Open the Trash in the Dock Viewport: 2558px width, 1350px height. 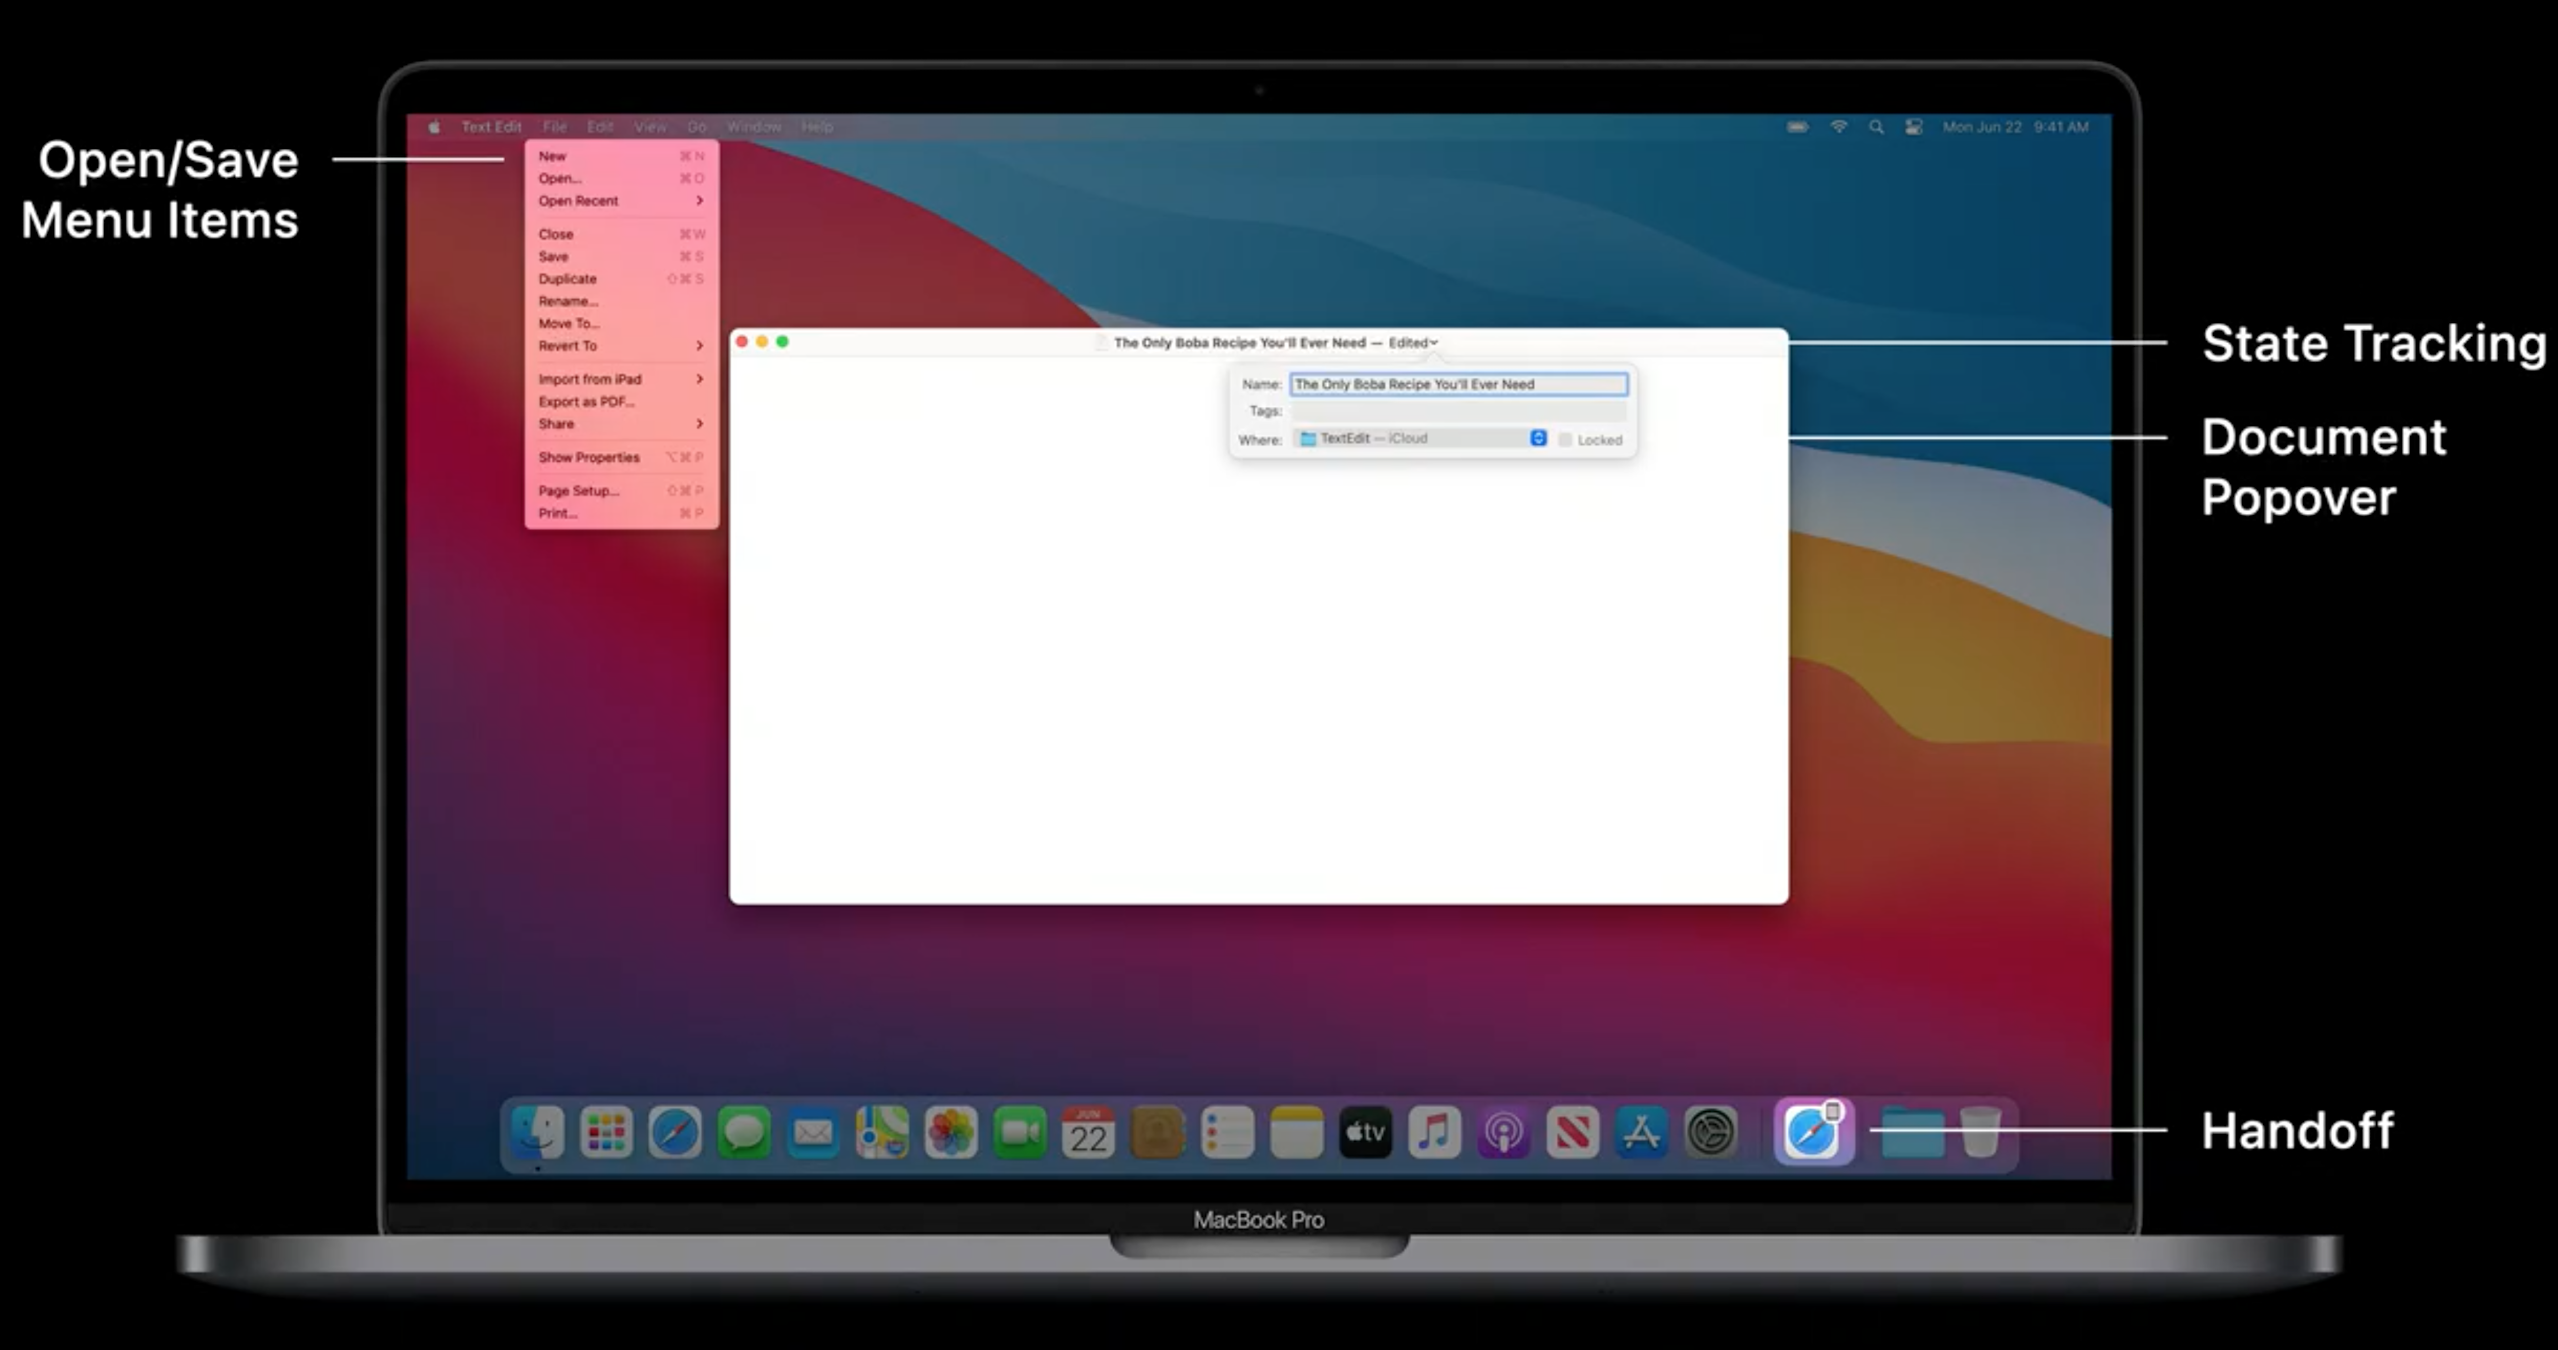[1980, 1133]
